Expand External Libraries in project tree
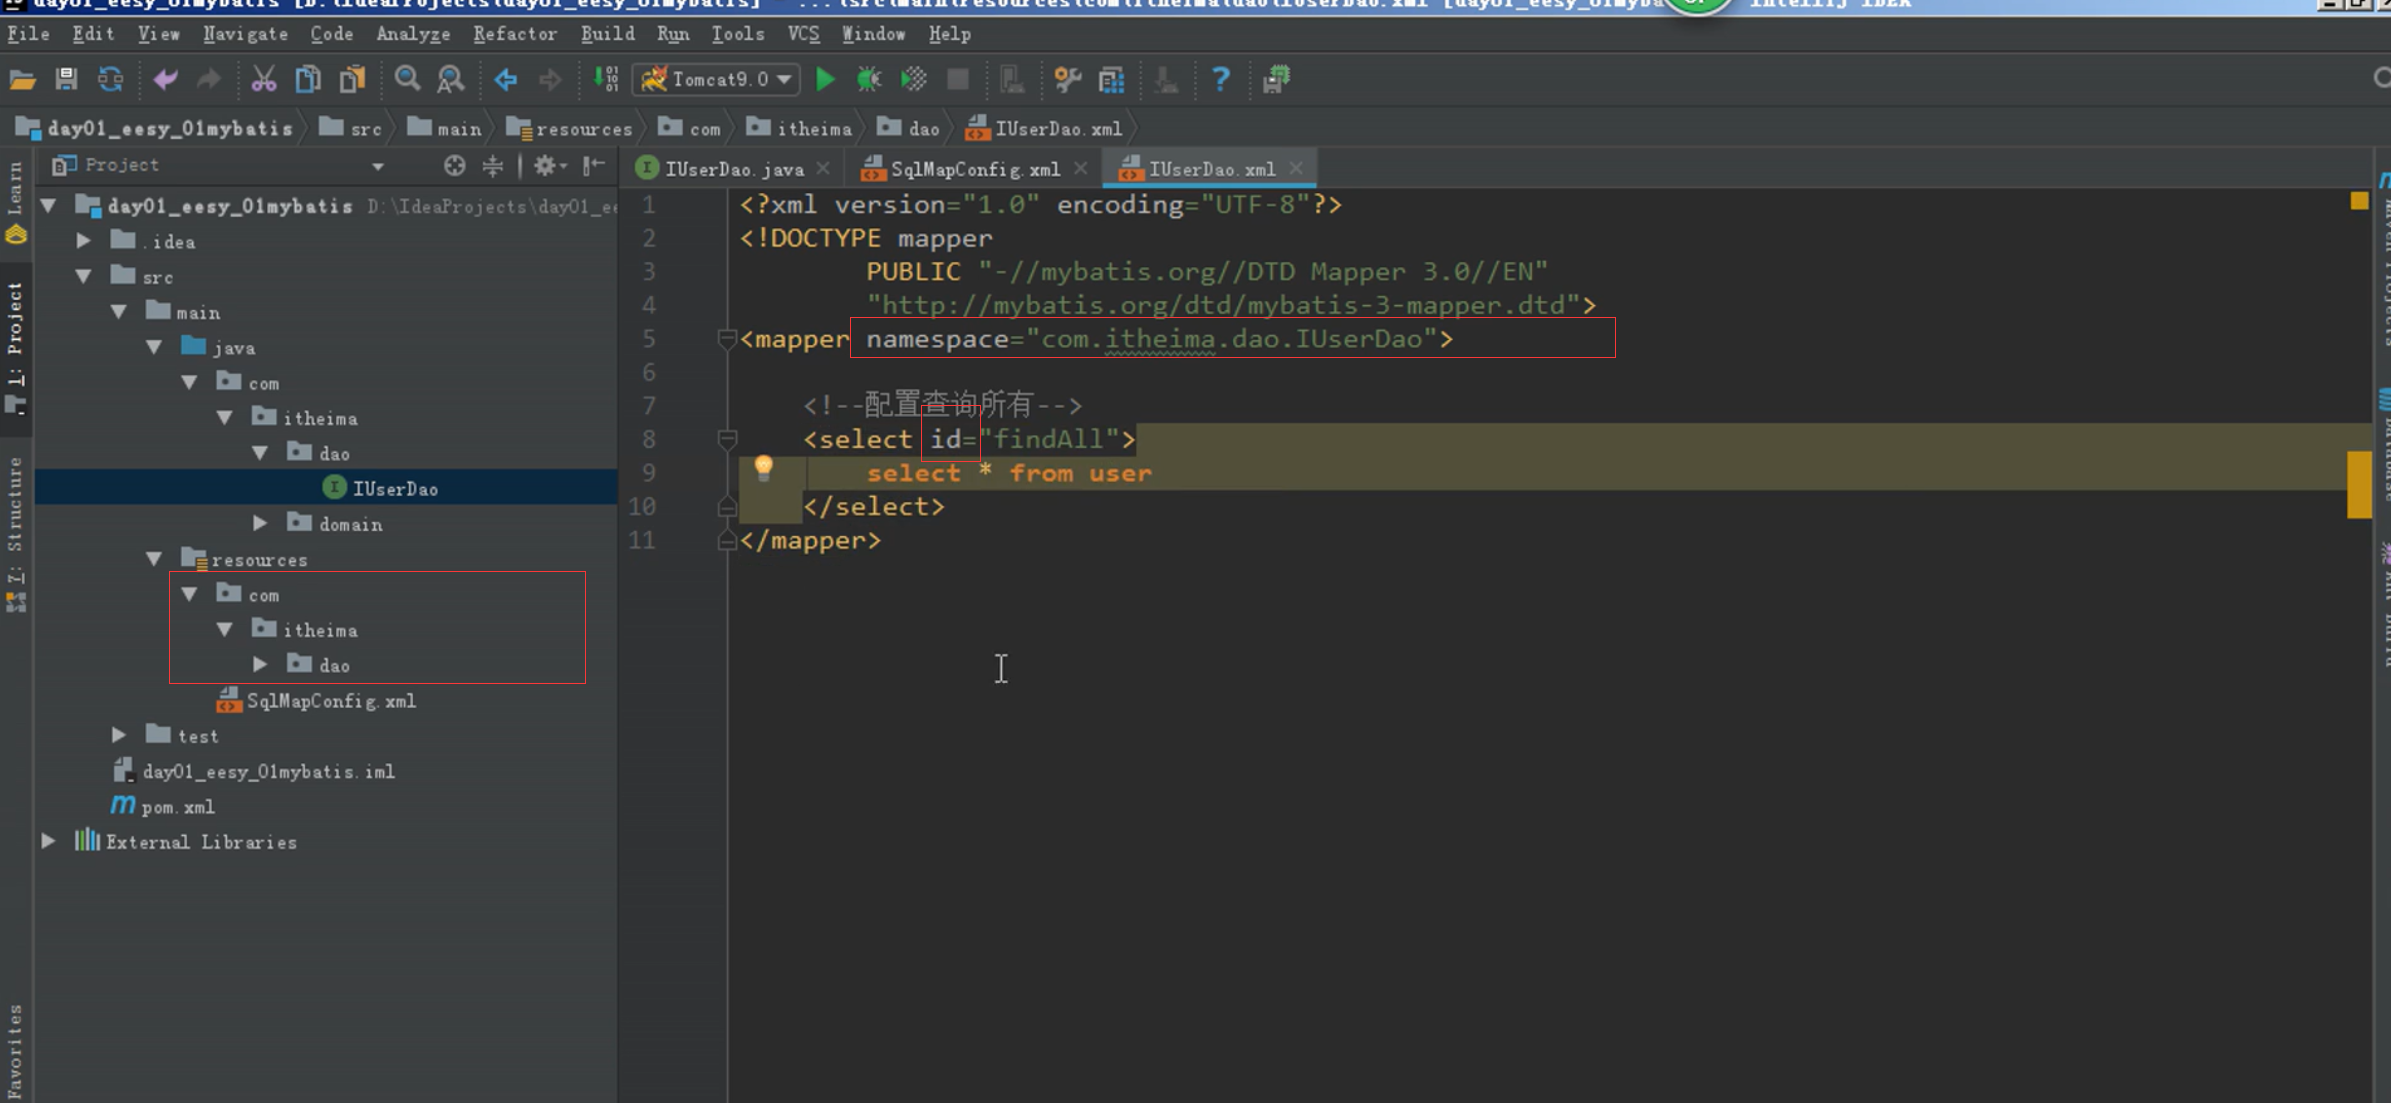 click(48, 841)
